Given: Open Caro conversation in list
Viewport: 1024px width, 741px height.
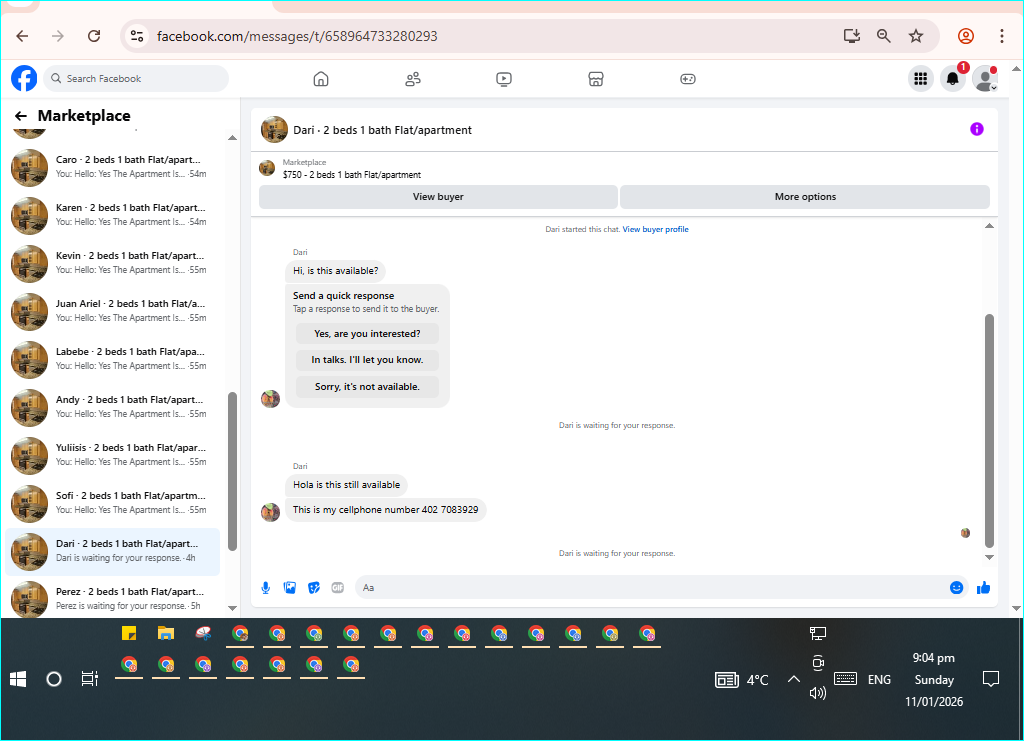Looking at the screenshot, I should (112, 167).
